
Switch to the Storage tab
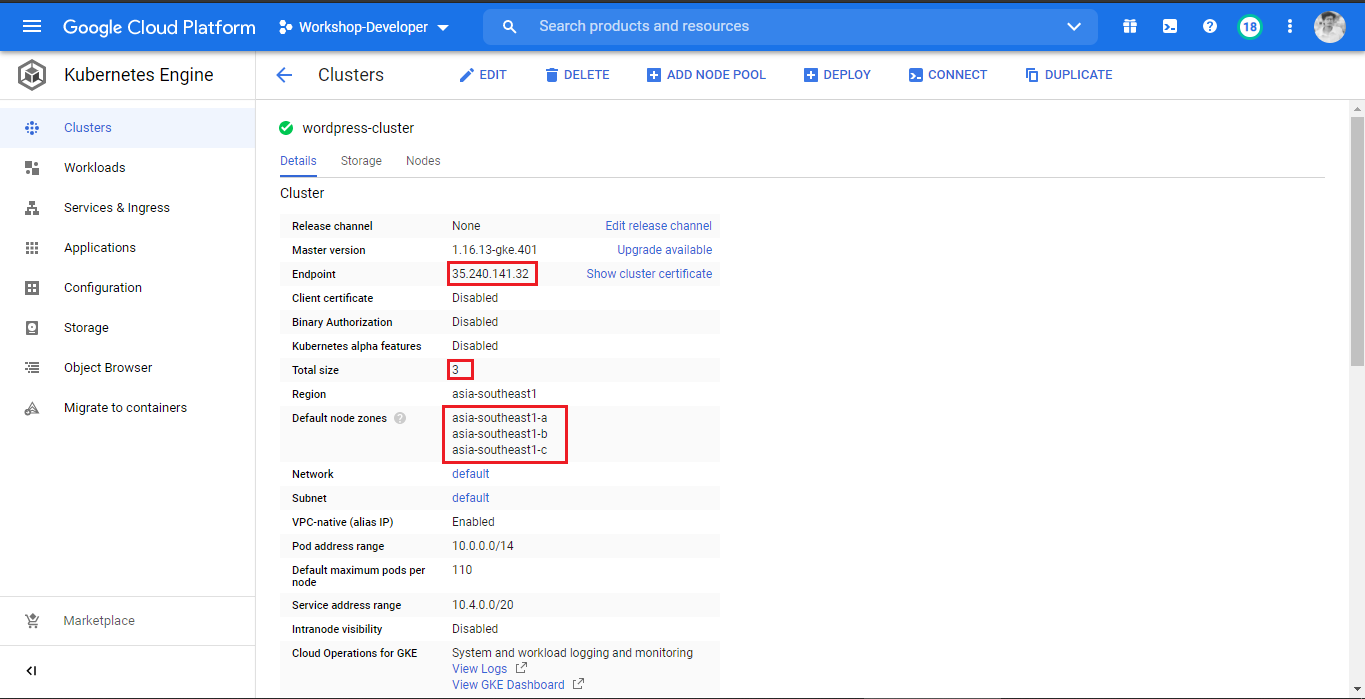tap(361, 161)
